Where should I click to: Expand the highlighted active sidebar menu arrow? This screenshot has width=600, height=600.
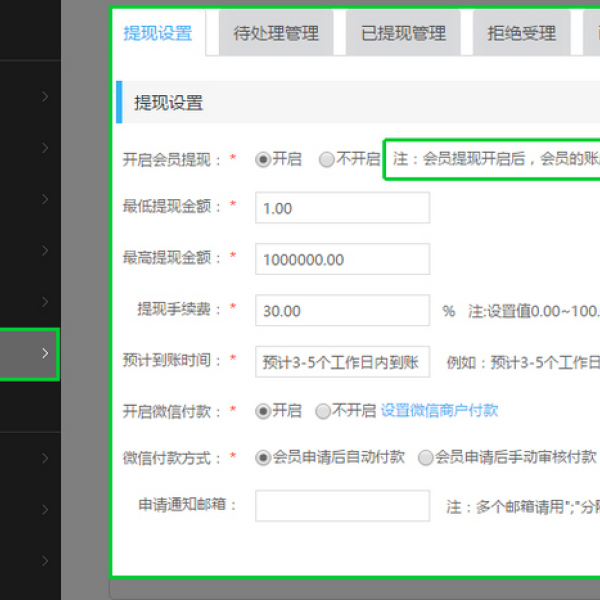click(45, 353)
